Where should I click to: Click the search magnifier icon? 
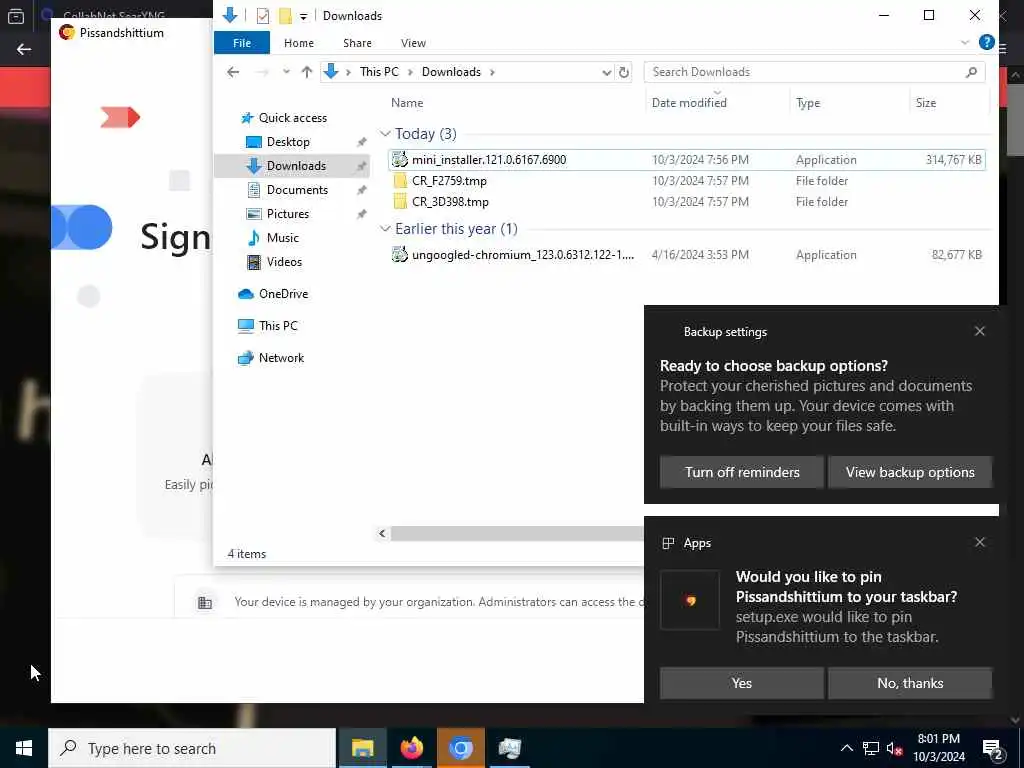point(971,72)
